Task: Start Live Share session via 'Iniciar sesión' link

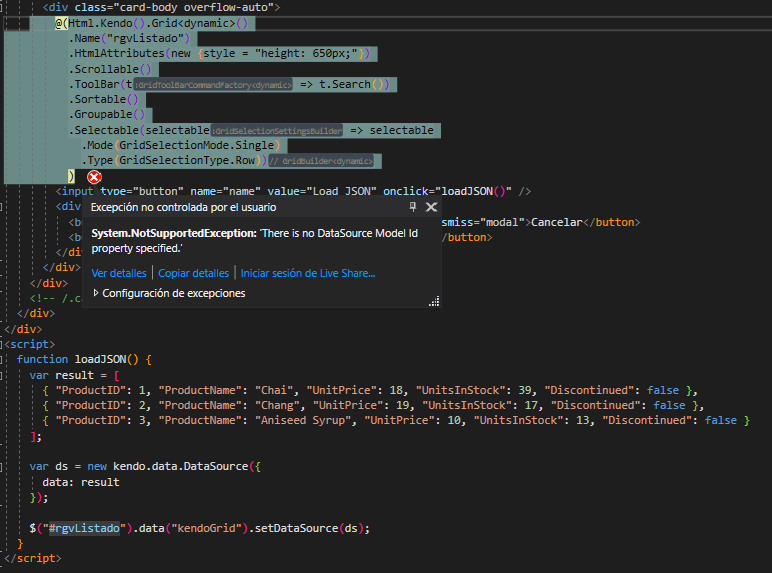Action: [x=308, y=273]
